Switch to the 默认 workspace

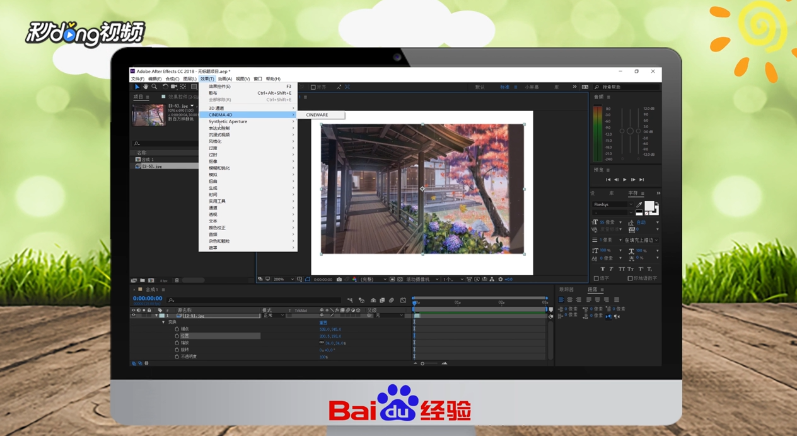pyautogui.click(x=480, y=87)
